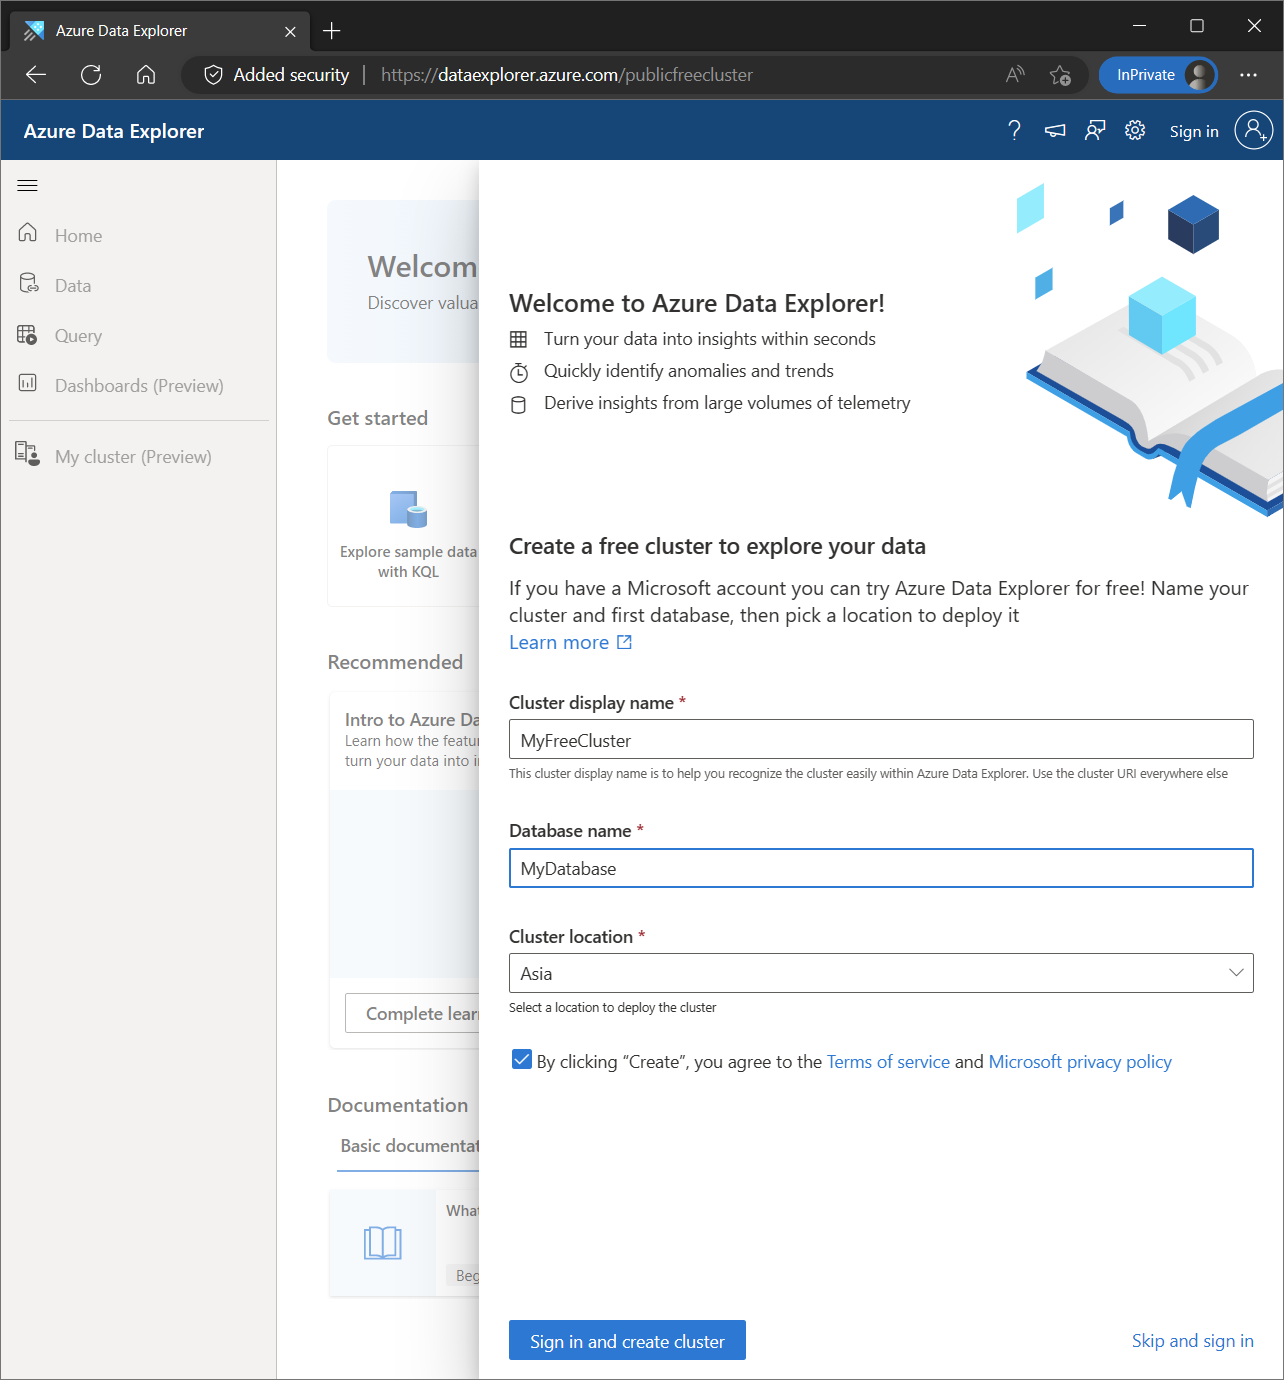The width and height of the screenshot is (1284, 1380).
Task: Collapse the hamburger navigation menu
Action: [x=28, y=185]
